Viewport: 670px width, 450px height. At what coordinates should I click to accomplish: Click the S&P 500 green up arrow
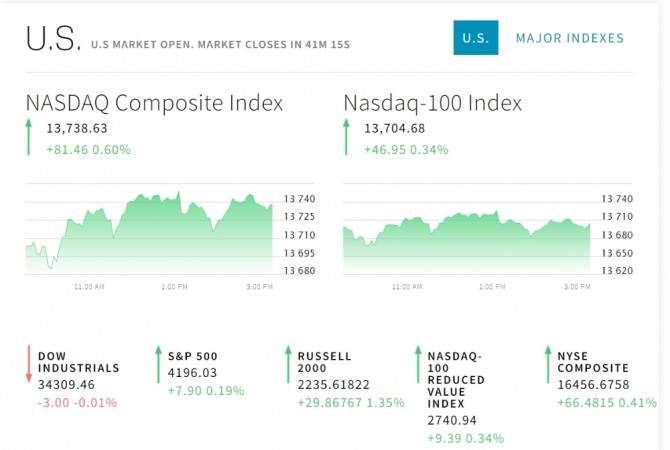[159, 364]
